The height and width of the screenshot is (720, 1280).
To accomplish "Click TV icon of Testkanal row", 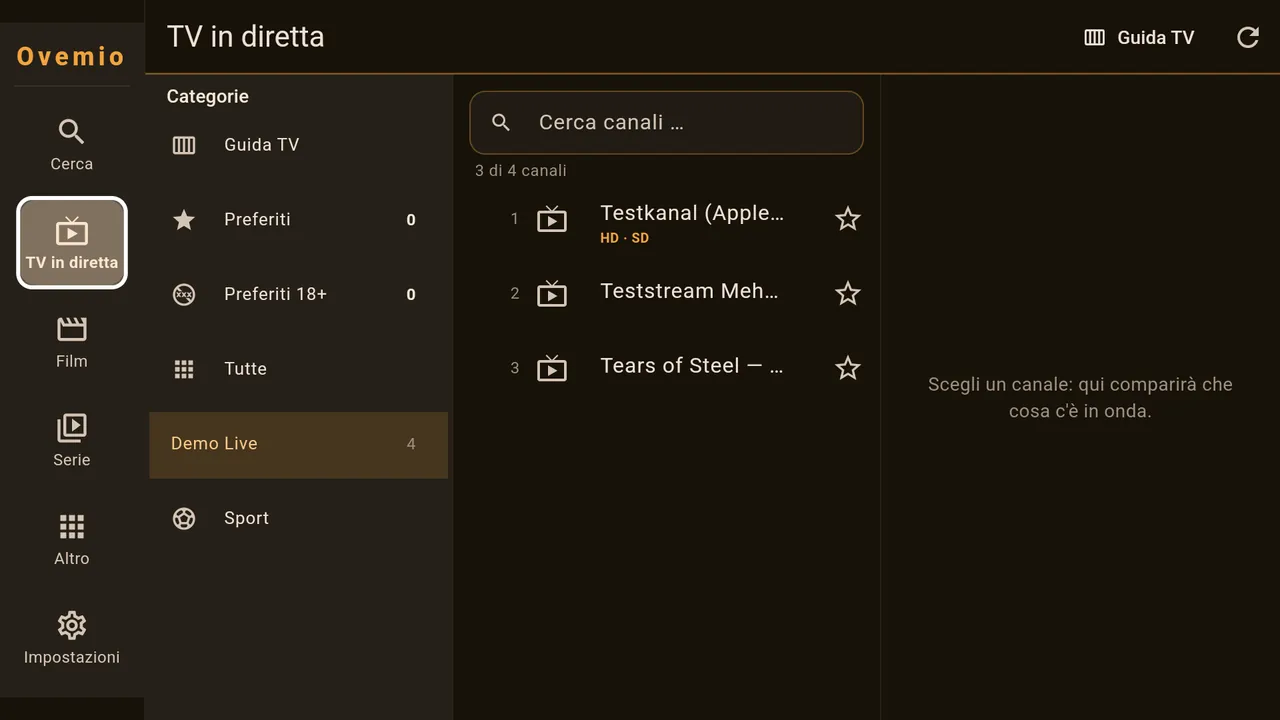I will [x=552, y=219].
